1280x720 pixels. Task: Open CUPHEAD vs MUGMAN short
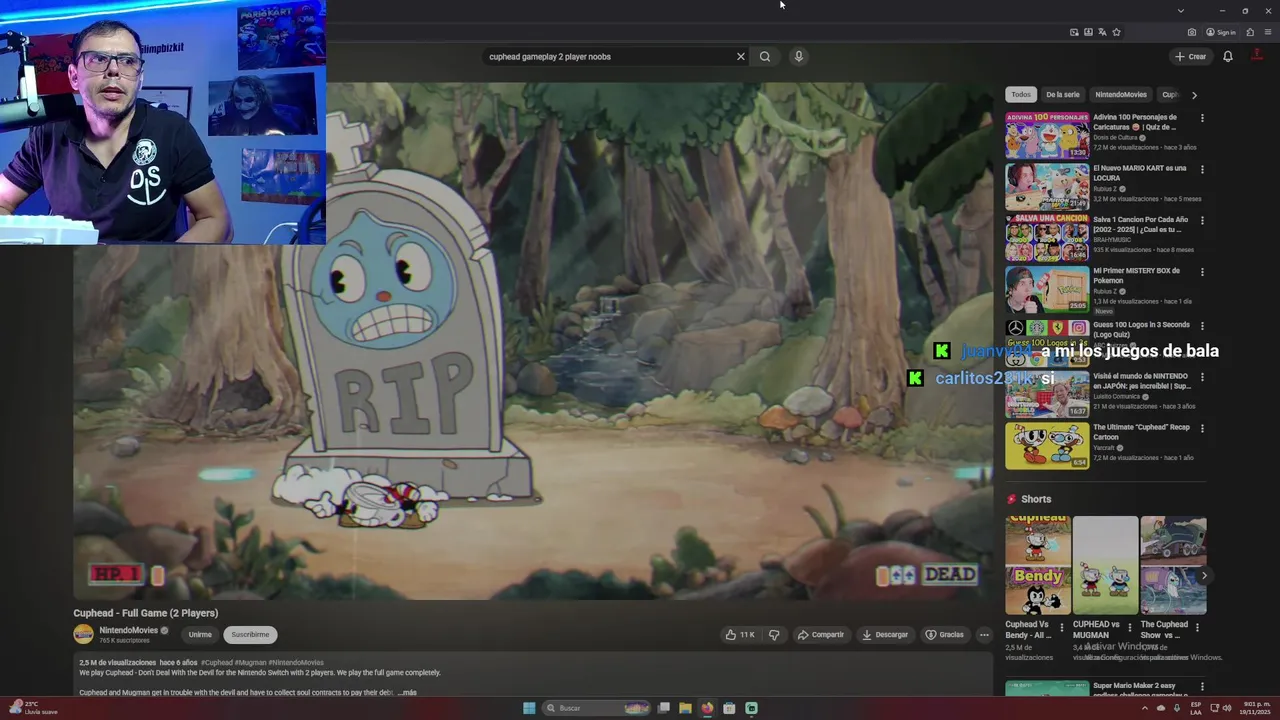tap(1105, 565)
